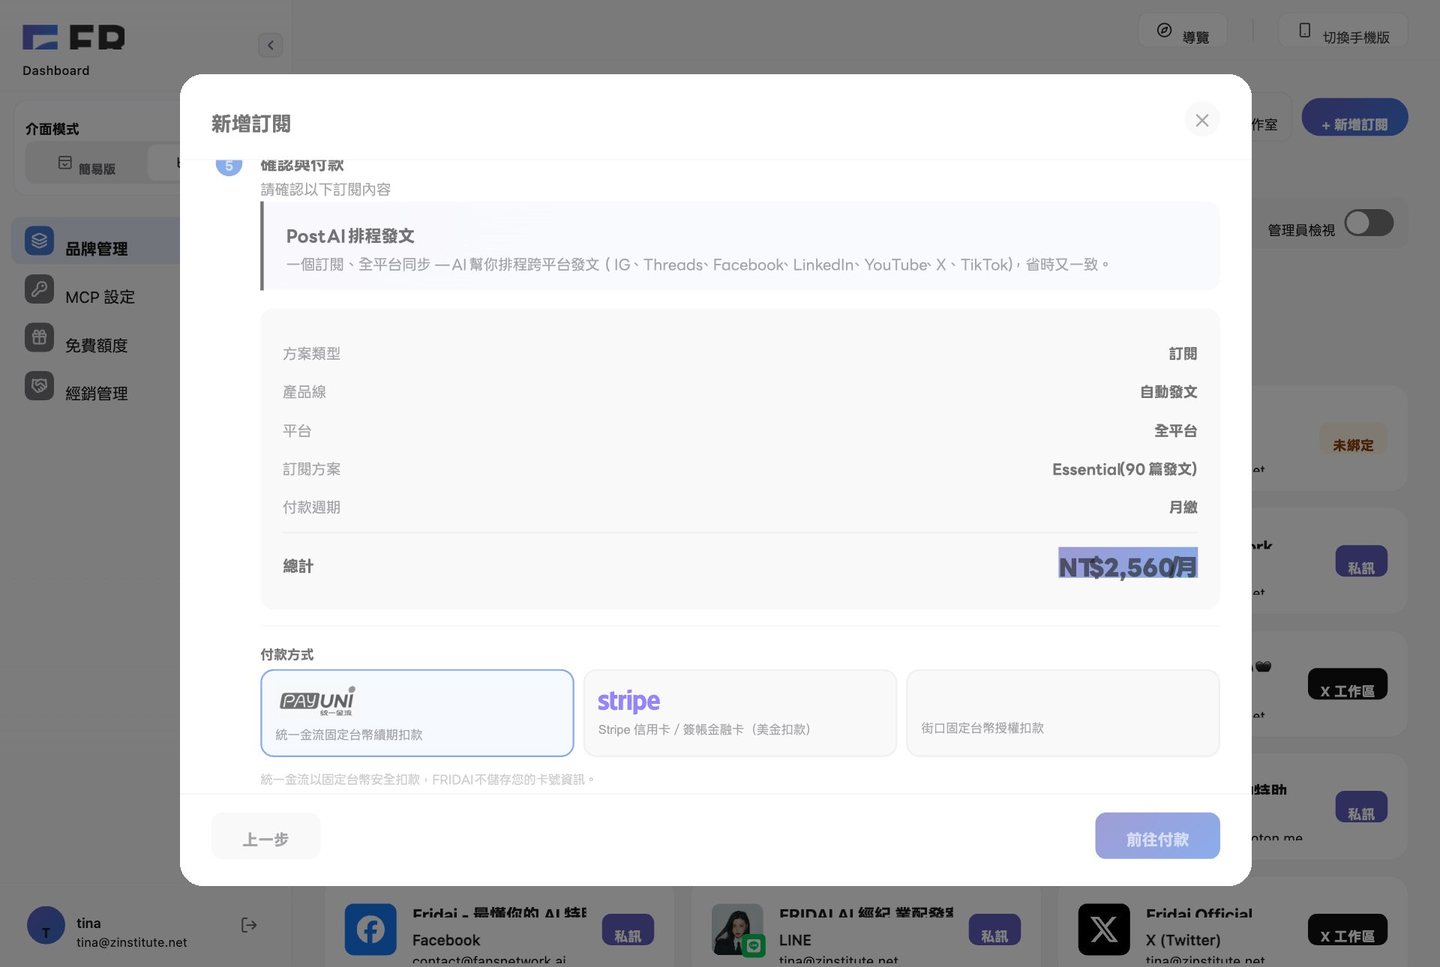1440x967 pixels.
Task: Click the PostAI 排程發文 heading
Action: click(350, 236)
